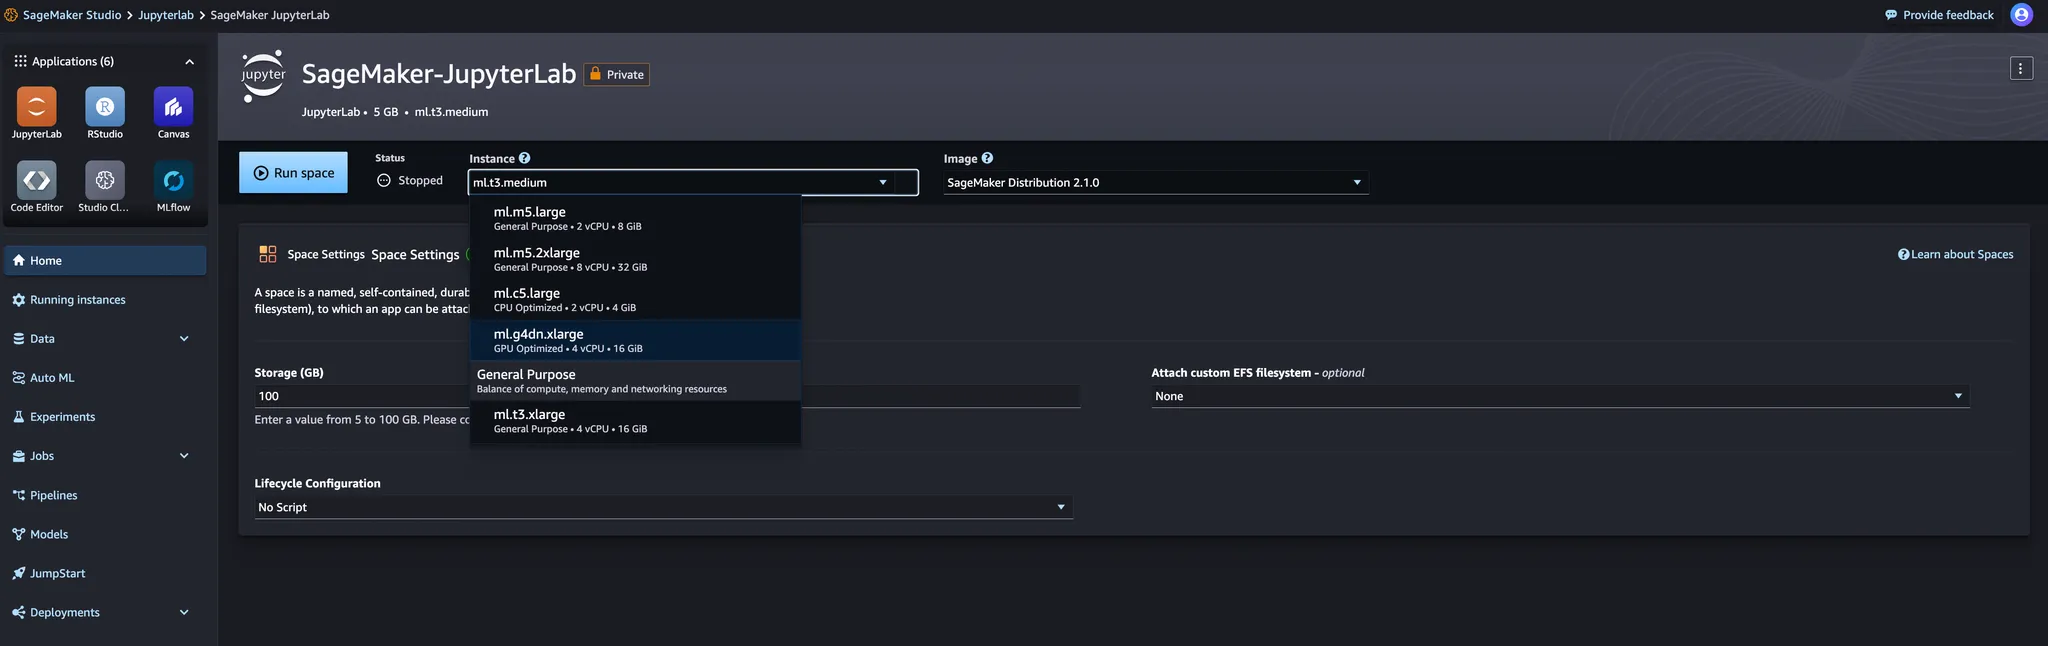
Task: Choose ml.g4dn.xlarge GPU instance option
Action: pyautogui.click(x=635, y=340)
